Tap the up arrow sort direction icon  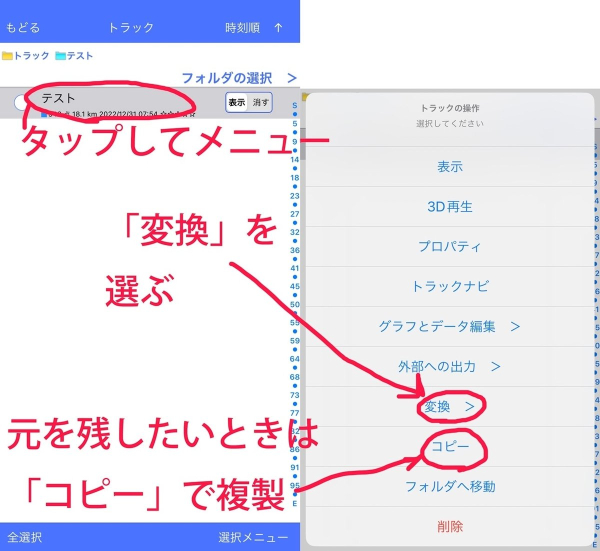(x=278, y=27)
